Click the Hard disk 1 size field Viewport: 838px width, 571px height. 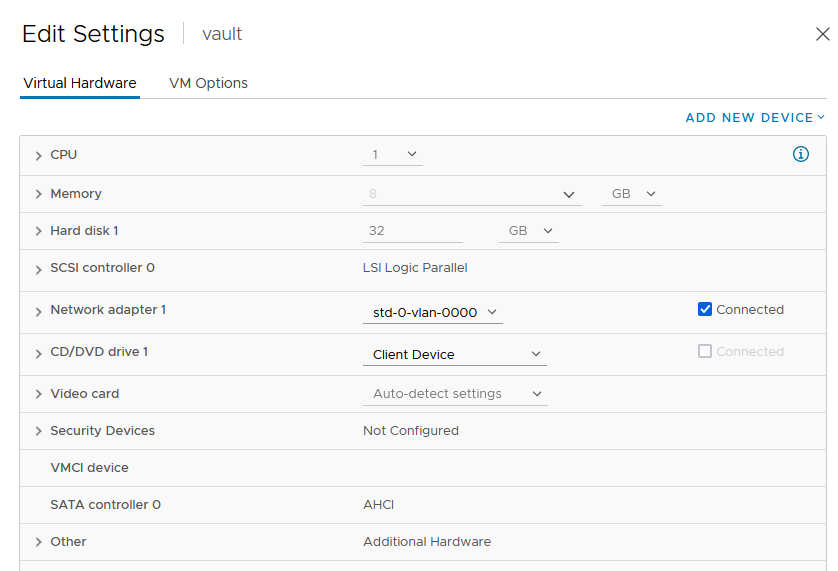point(413,231)
